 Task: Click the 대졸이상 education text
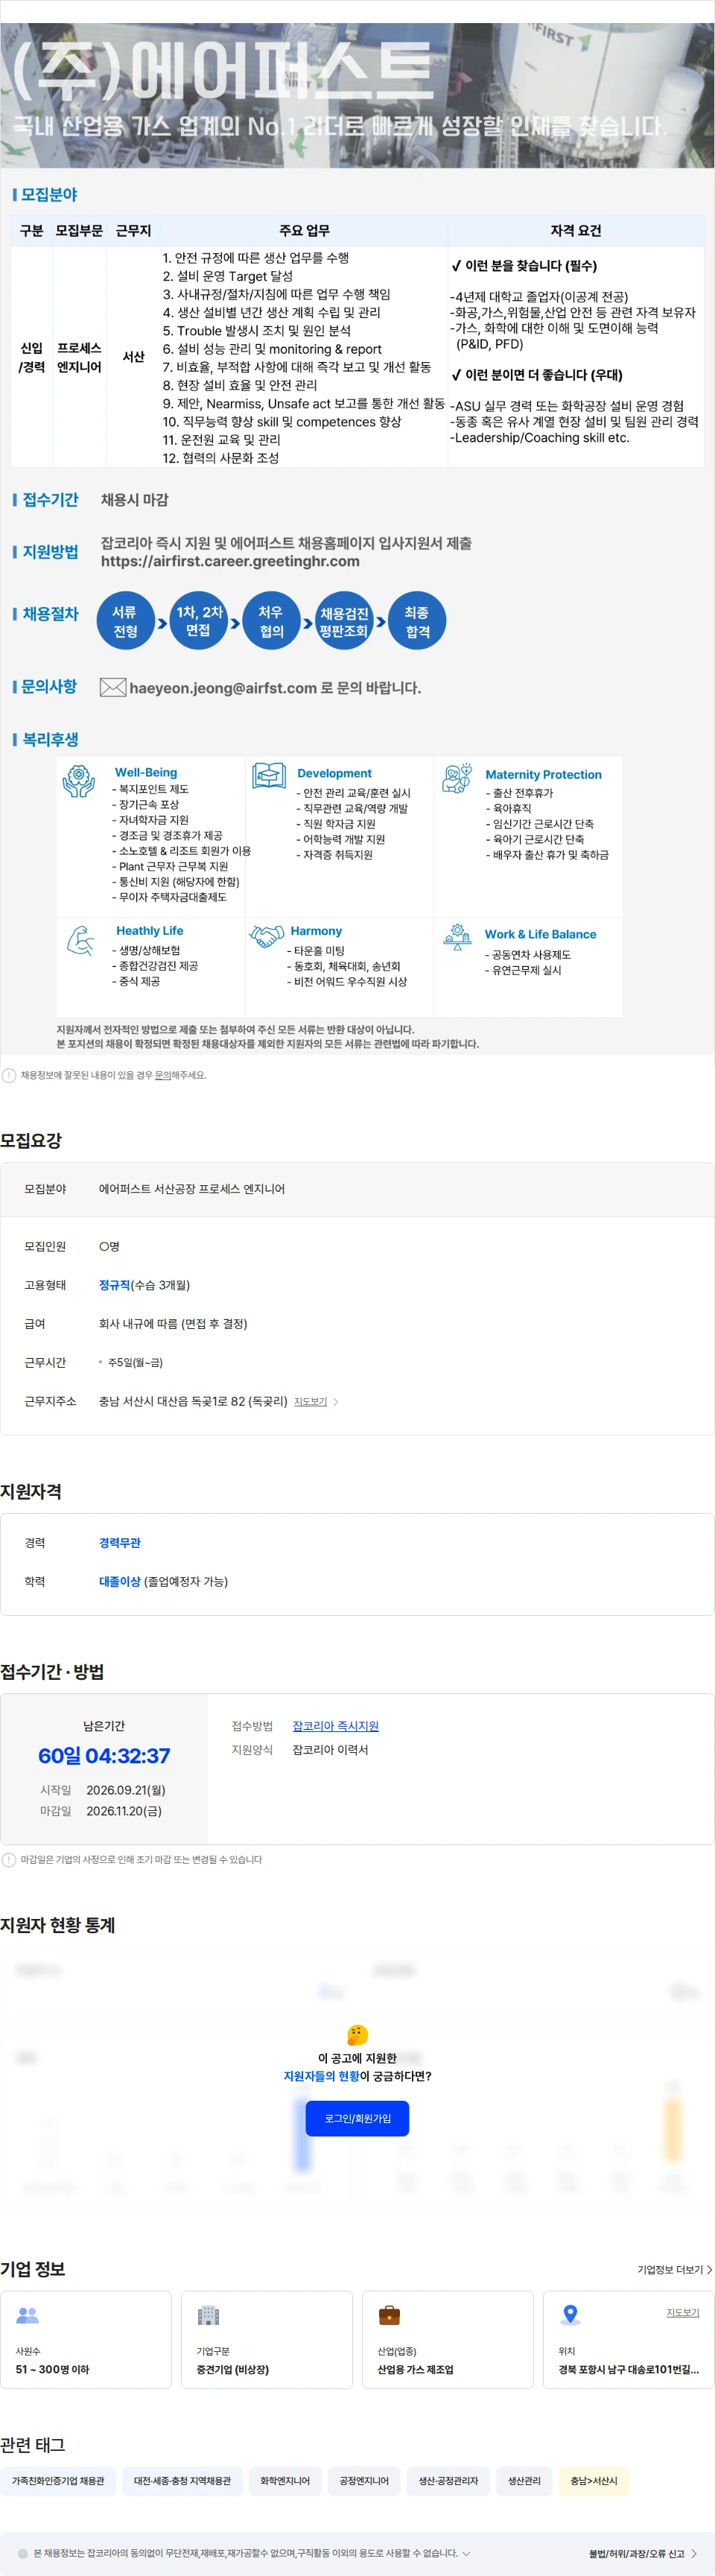click(x=119, y=1581)
